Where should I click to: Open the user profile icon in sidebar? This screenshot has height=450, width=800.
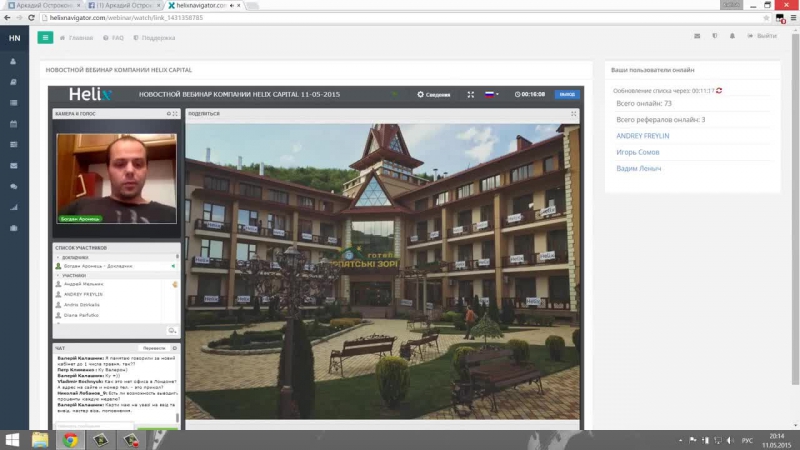14,61
